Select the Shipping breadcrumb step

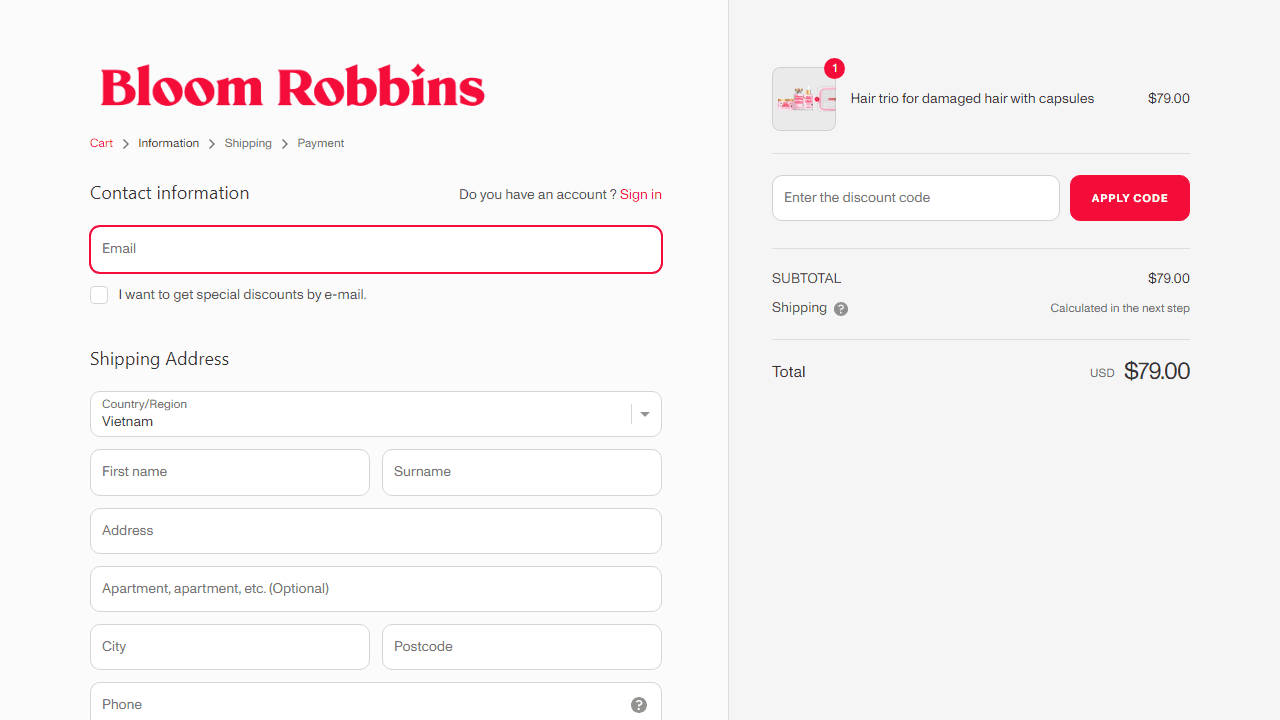point(248,143)
